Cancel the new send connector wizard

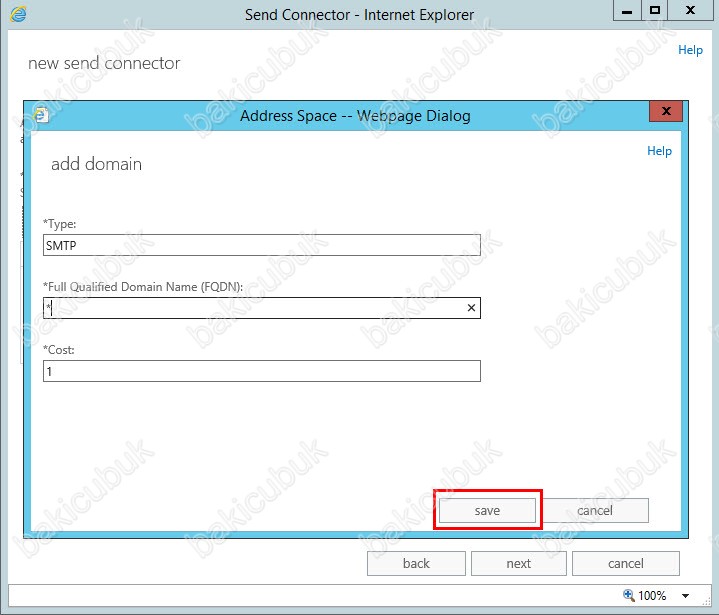point(625,563)
